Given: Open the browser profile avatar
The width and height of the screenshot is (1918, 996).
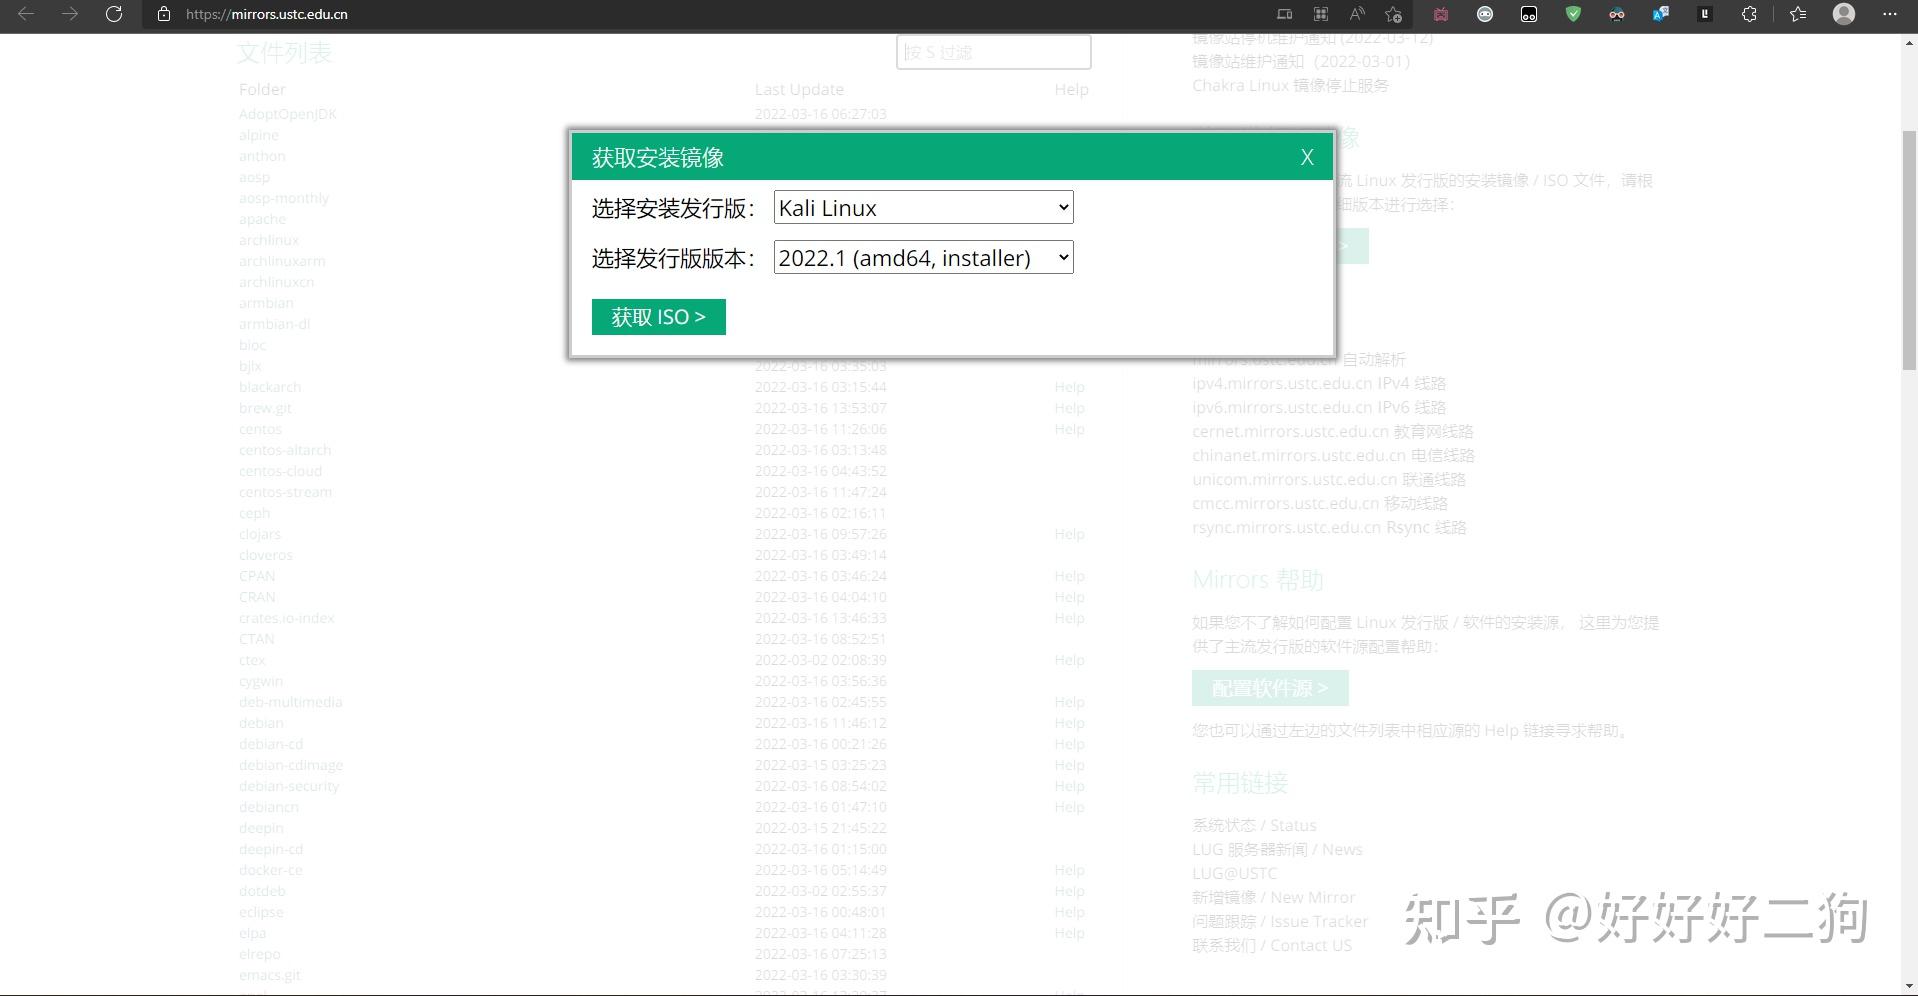Looking at the screenshot, I should click(1844, 14).
